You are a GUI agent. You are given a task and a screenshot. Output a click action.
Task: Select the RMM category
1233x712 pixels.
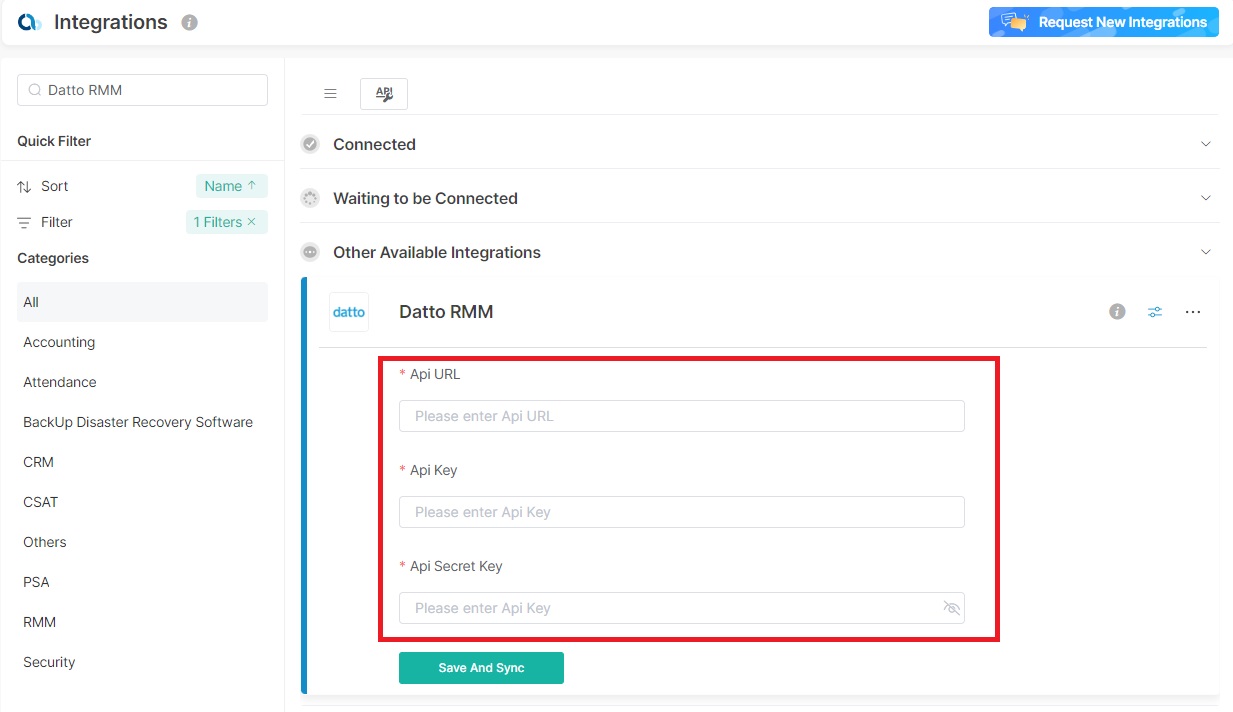[40, 622]
